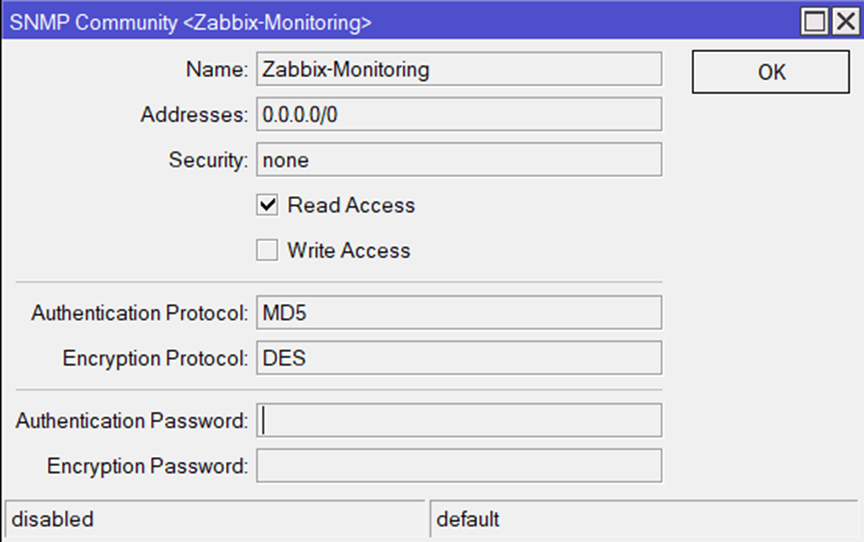Uncheck the Read Access checkbox

pos(267,205)
